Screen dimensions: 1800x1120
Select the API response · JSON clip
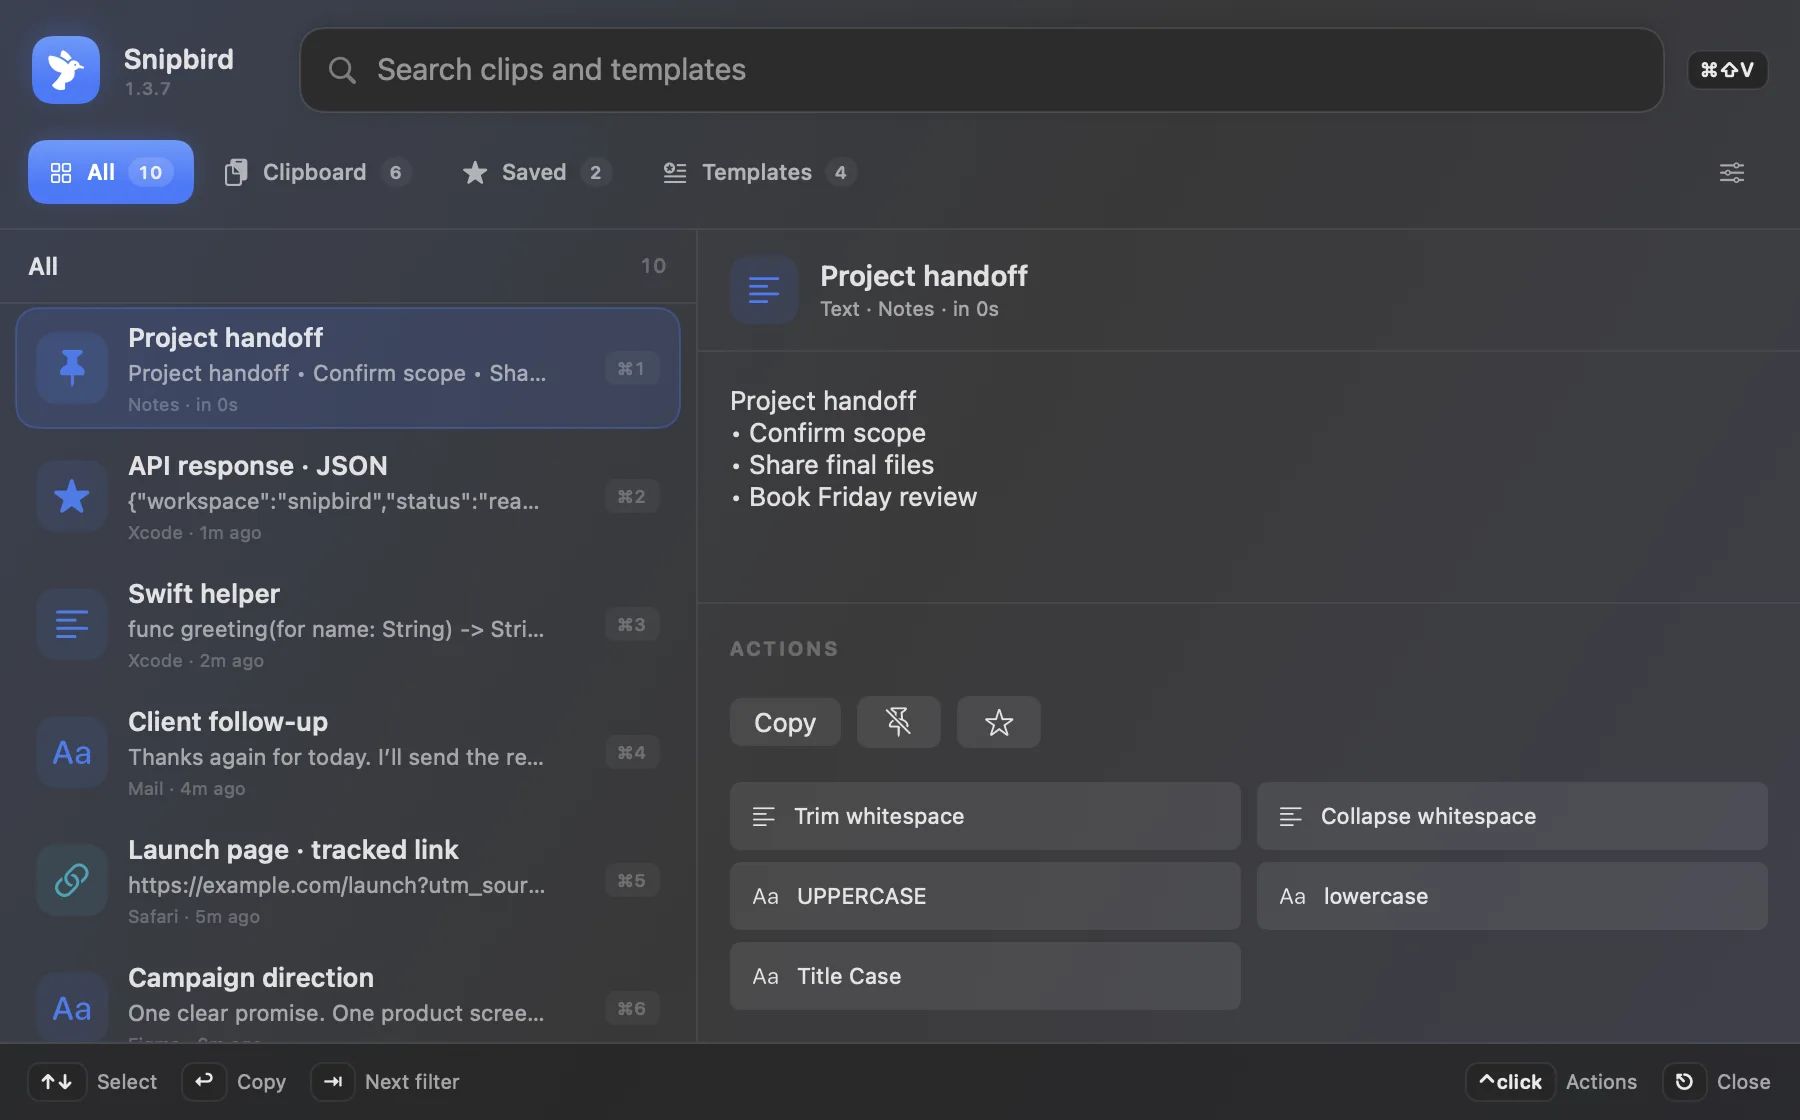click(x=348, y=496)
